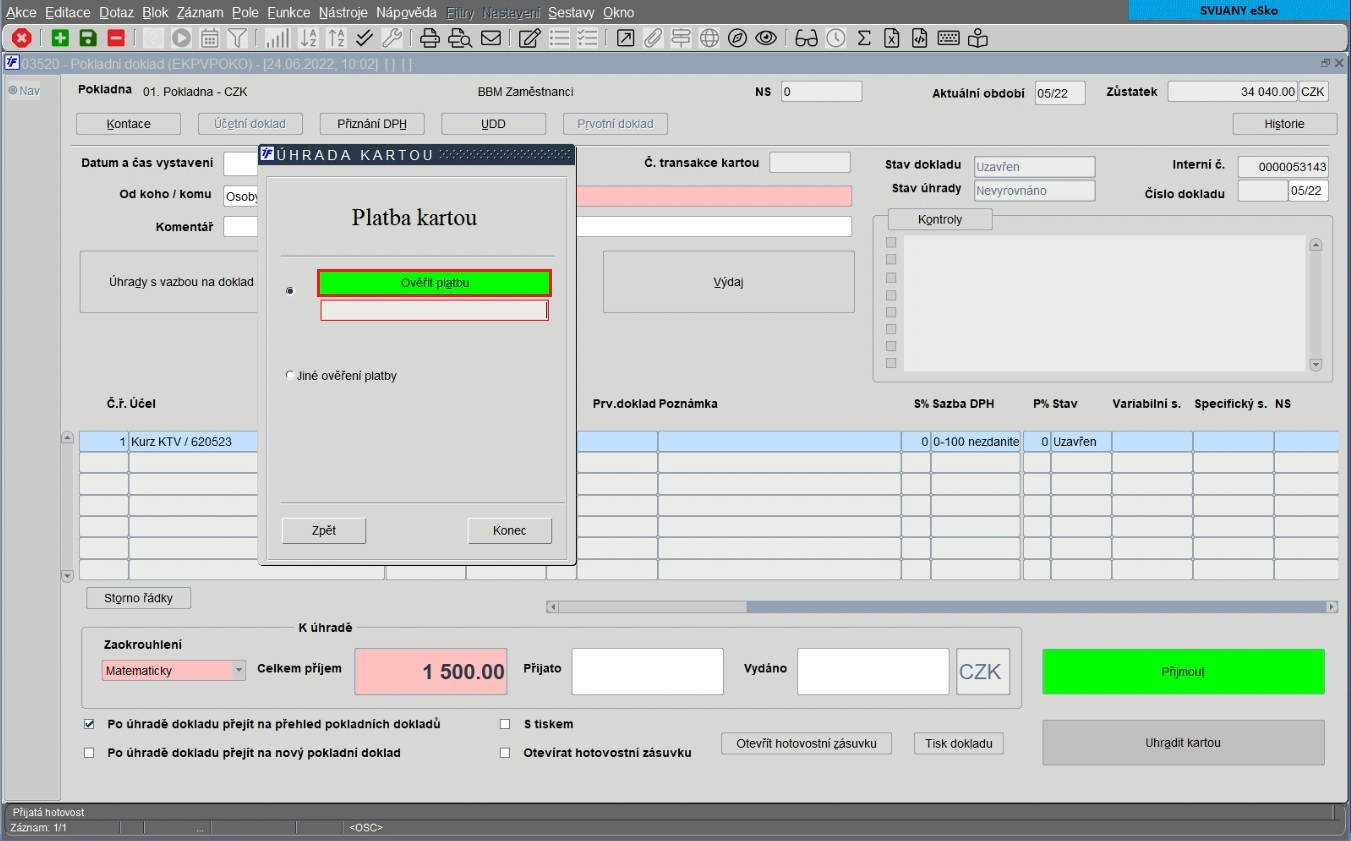The width and height of the screenshot is (1351, 841).
Task: Toggle the 'S tiskem' checkbox
Action: tap(505, 724)
